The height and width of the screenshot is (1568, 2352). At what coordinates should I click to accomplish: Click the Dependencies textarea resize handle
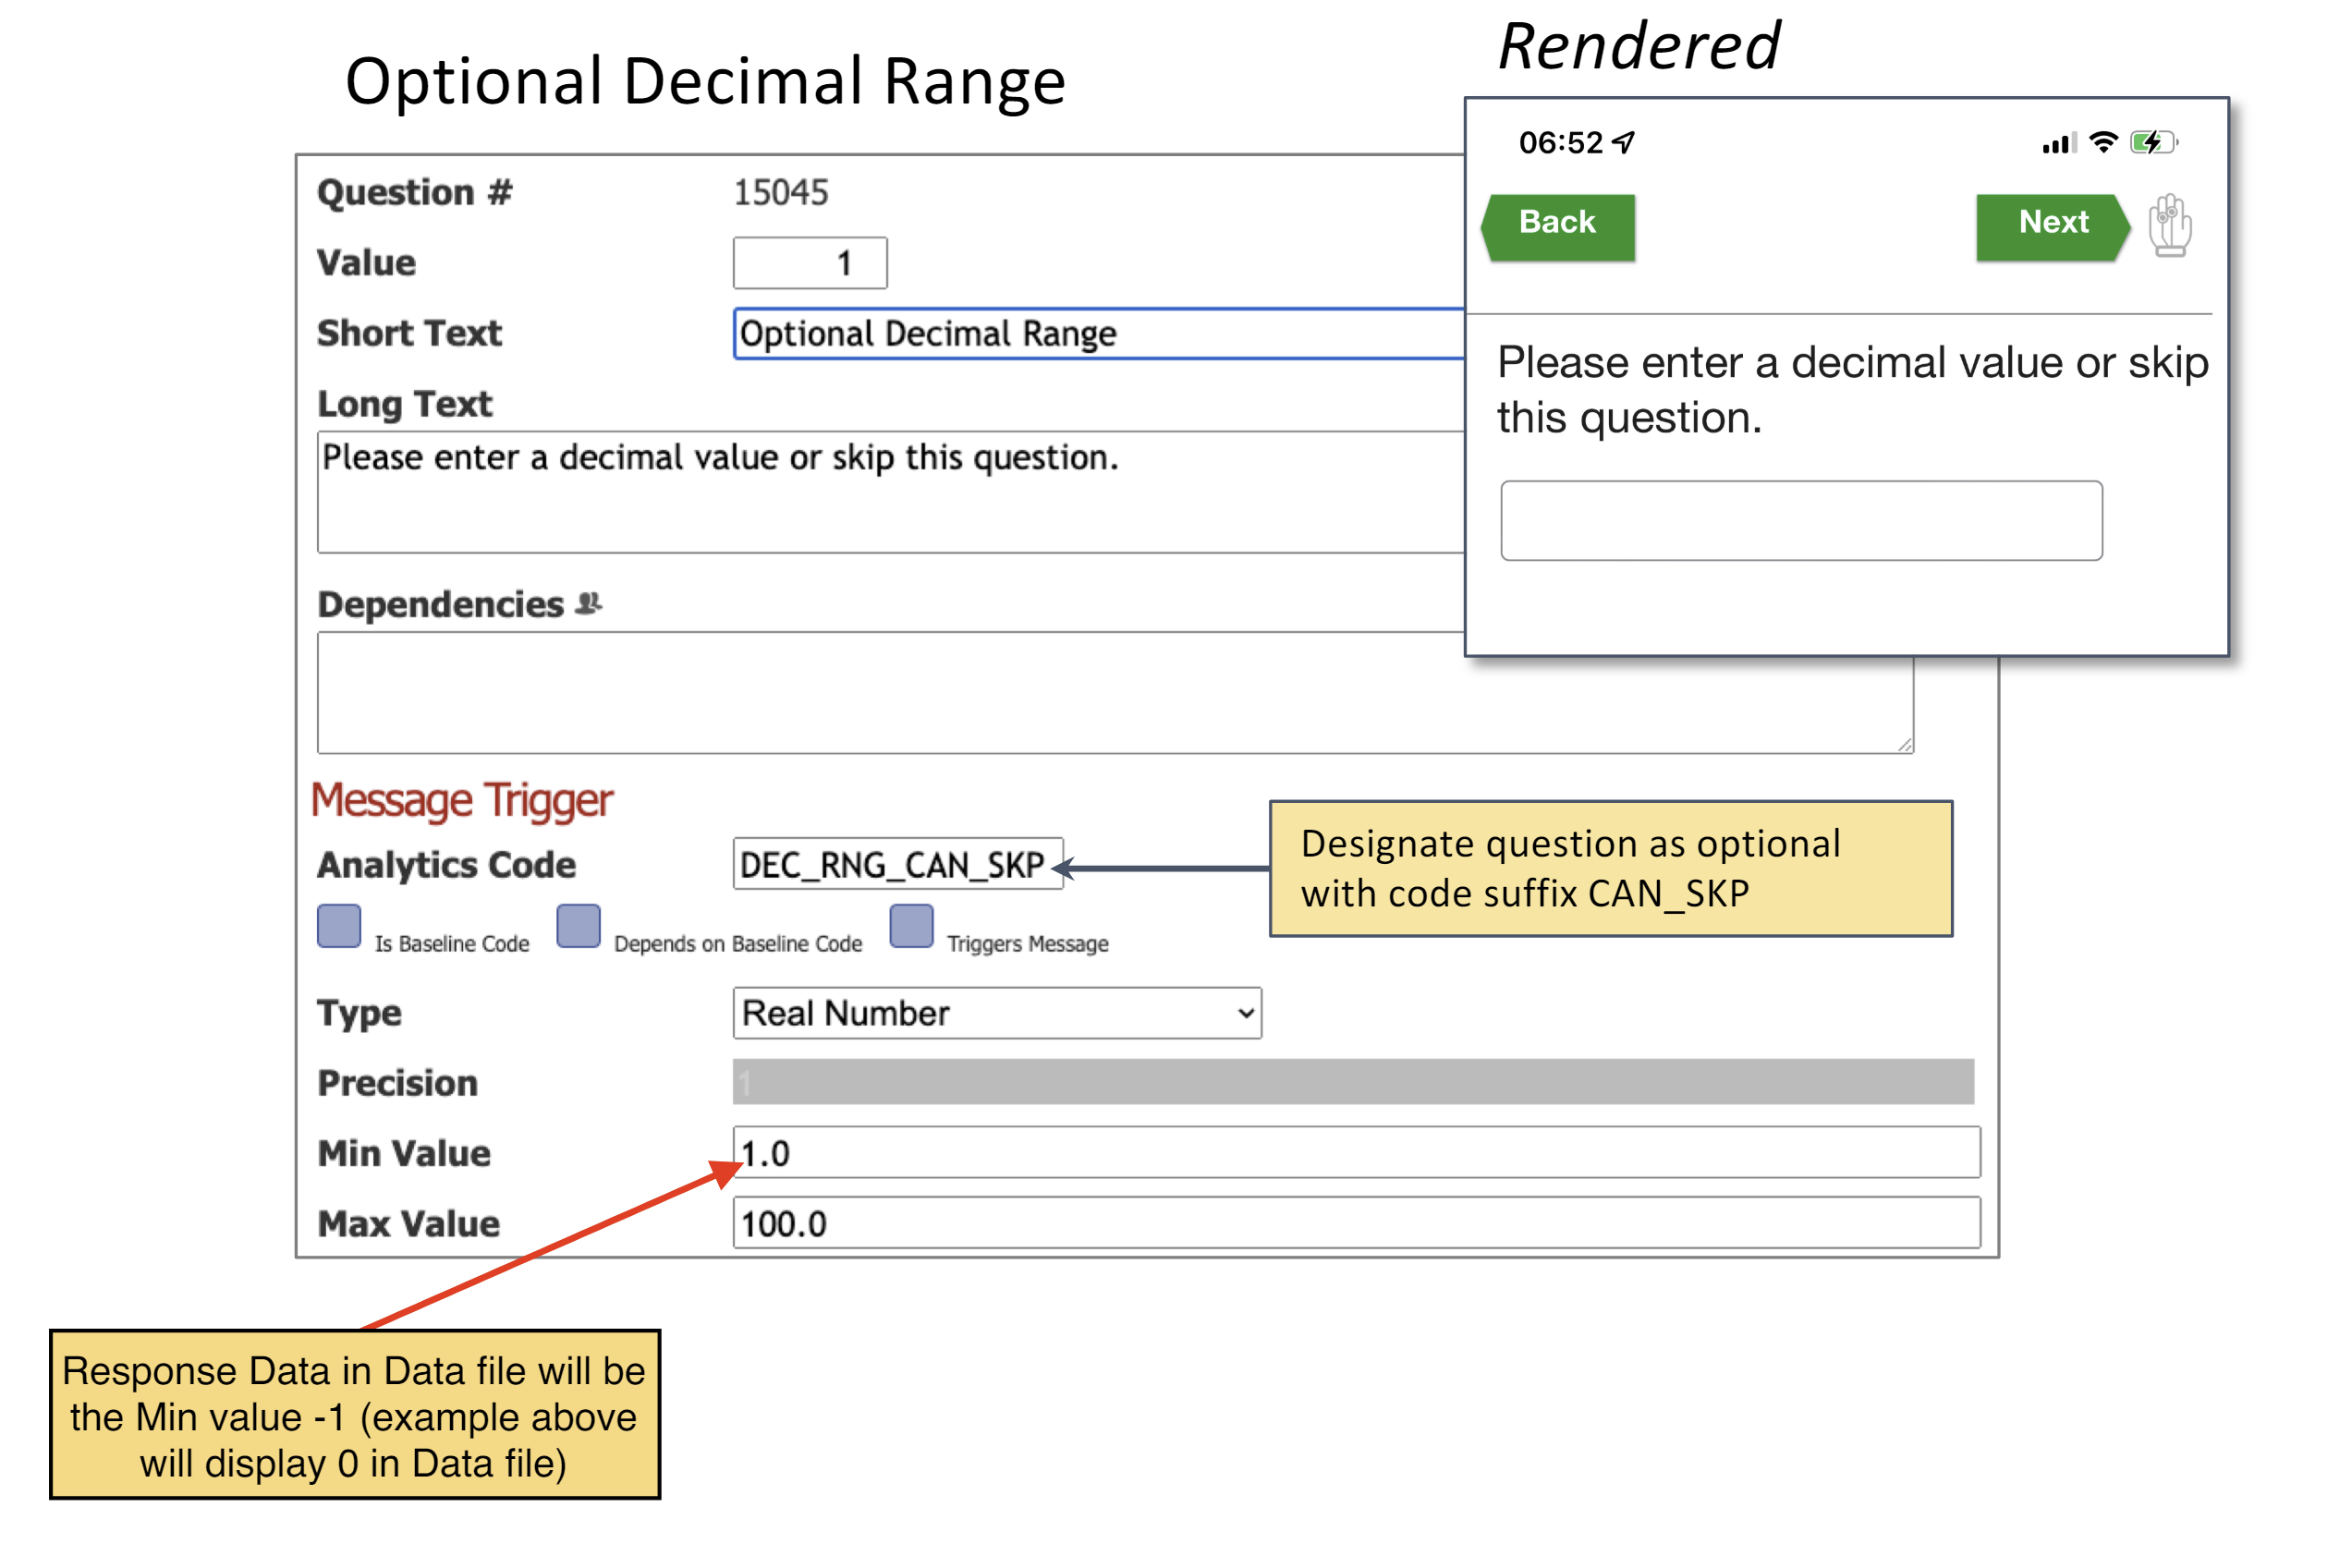tap(1904, 744)
